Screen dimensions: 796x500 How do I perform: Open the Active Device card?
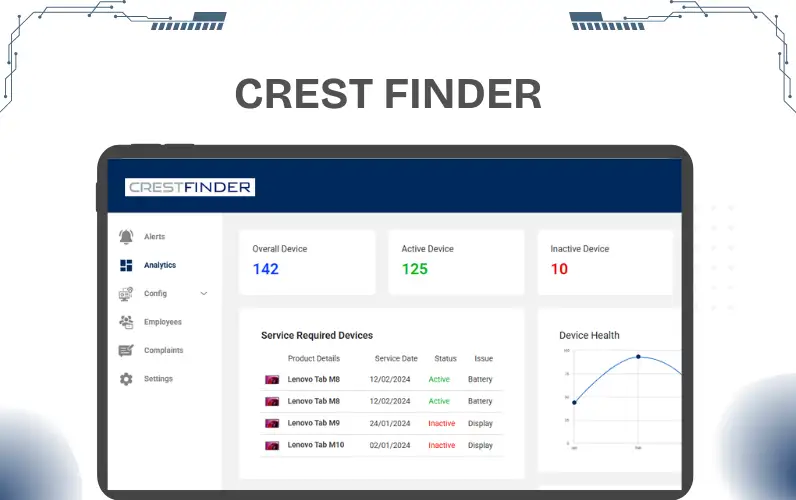[456, 262]
